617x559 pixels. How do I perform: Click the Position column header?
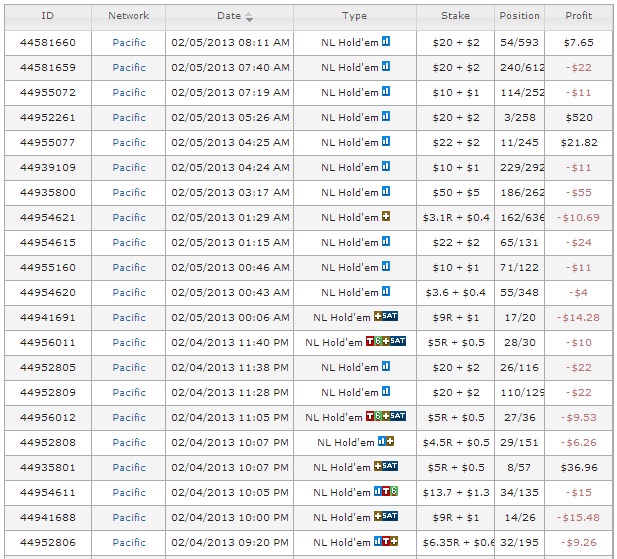pos(519,16)
